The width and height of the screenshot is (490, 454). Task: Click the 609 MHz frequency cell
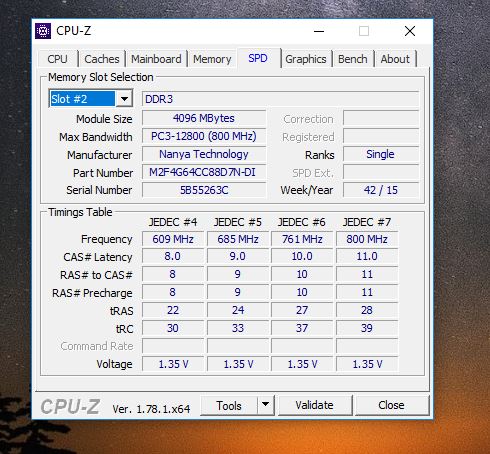pos(173,239)
